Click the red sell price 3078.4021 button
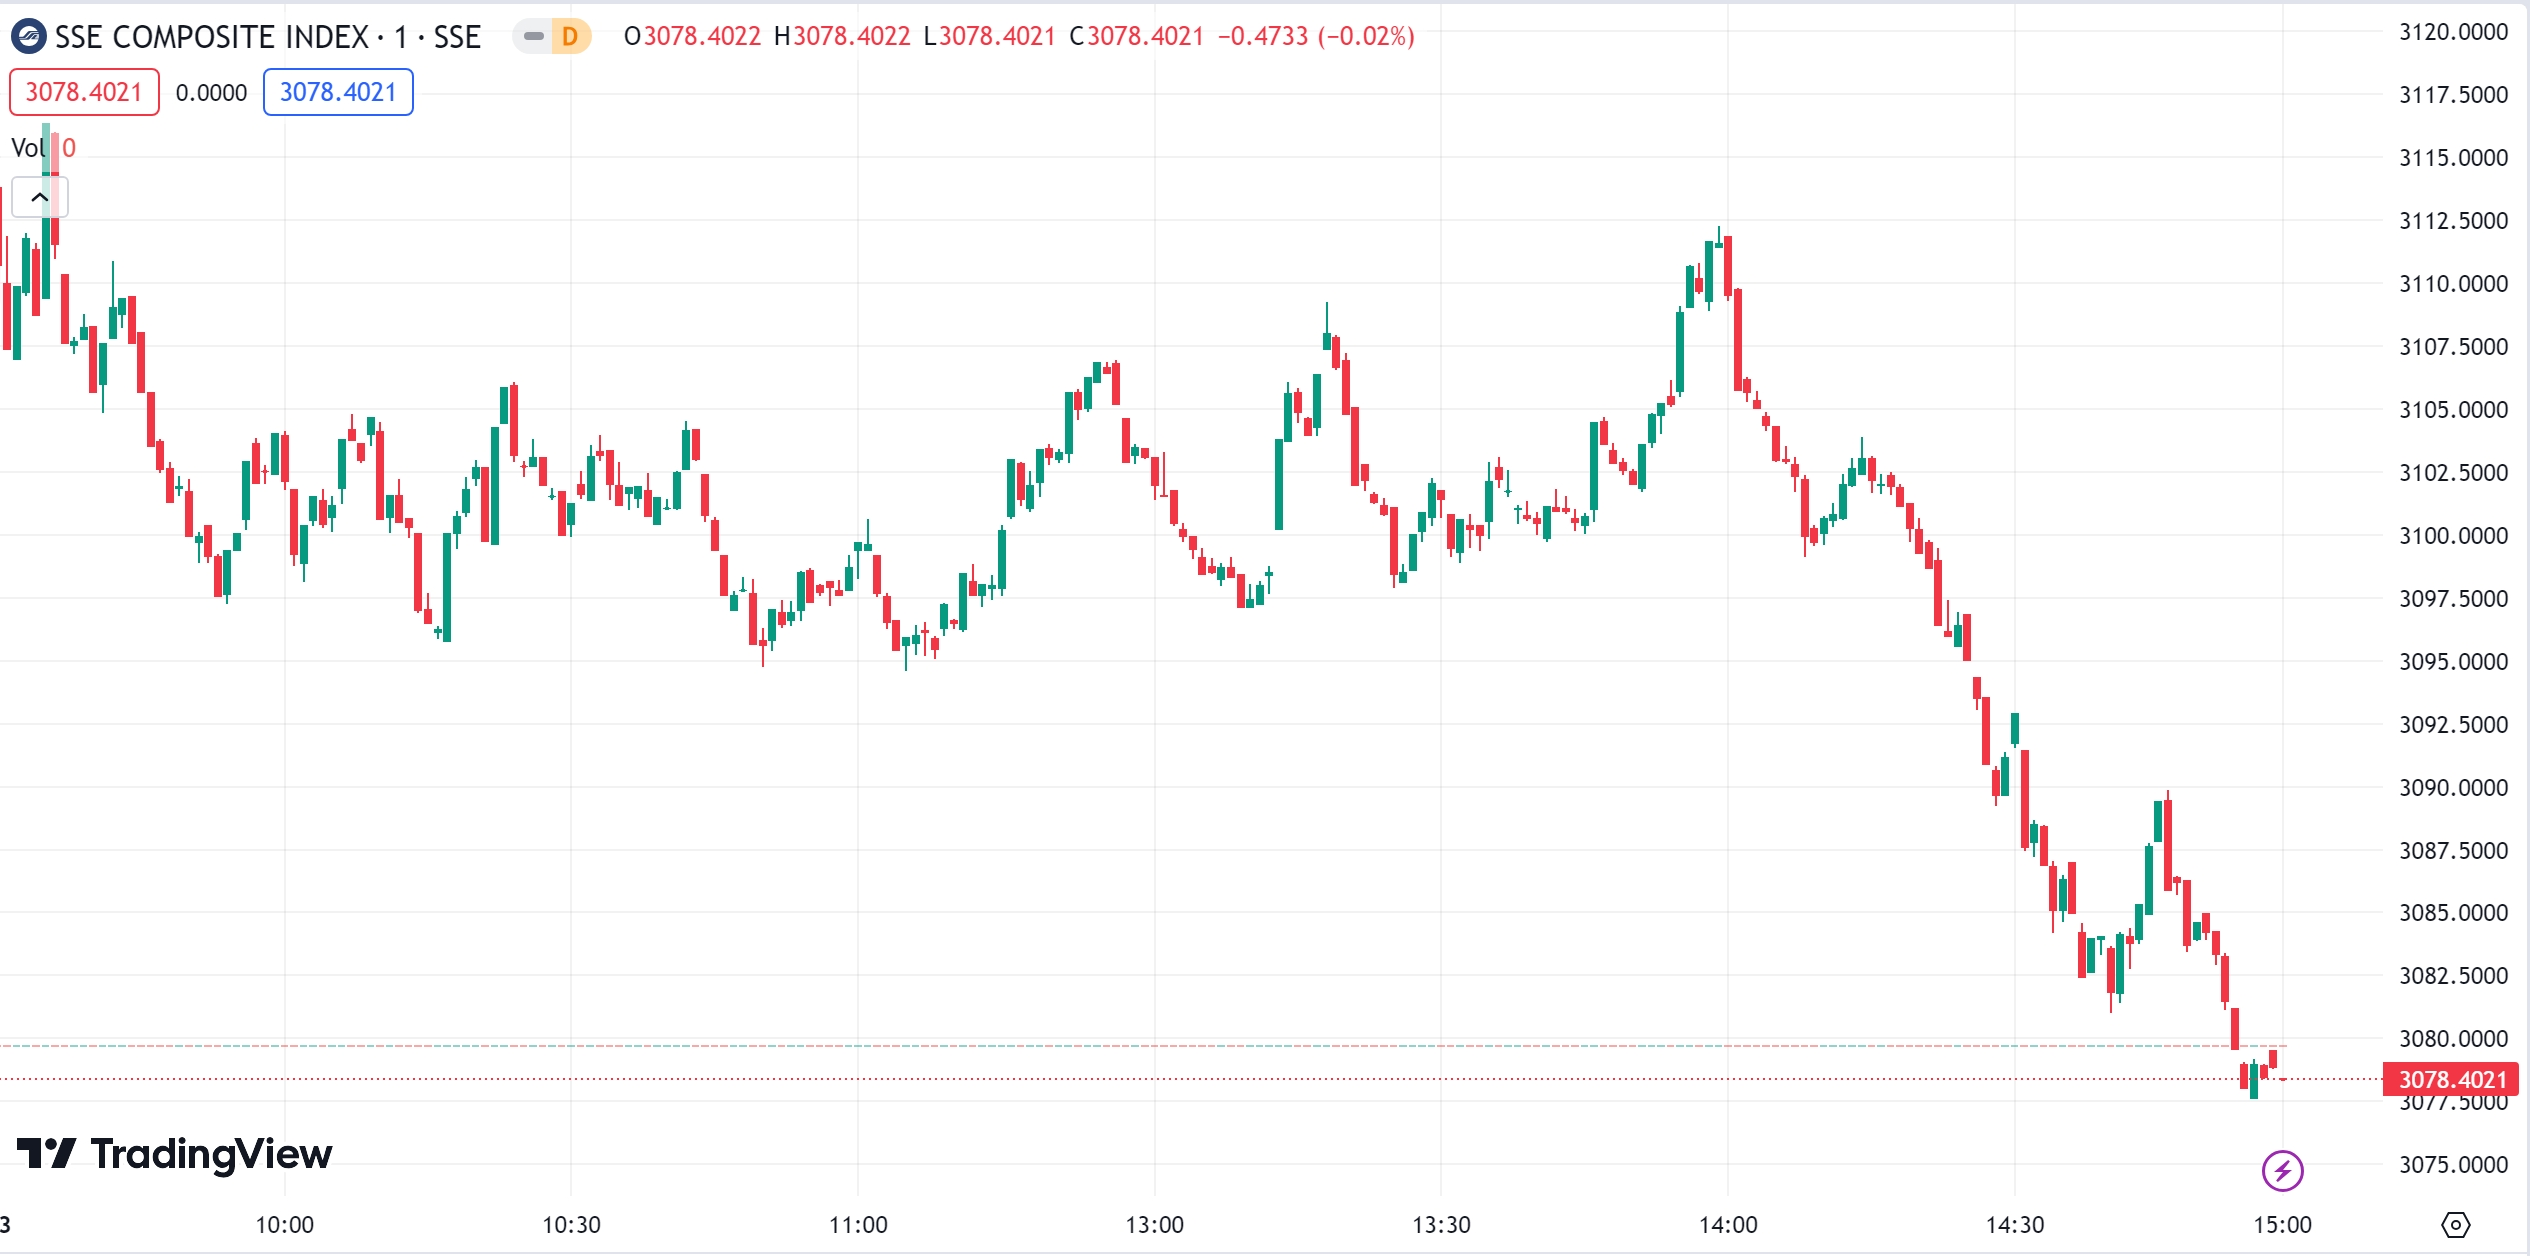The height and width of the screenshot is (1256, 2530). [84, 92]
